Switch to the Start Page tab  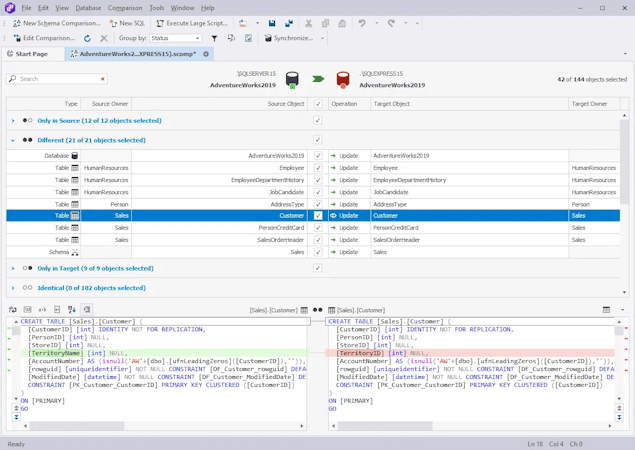pyautogui.click(x=27, y=54)
